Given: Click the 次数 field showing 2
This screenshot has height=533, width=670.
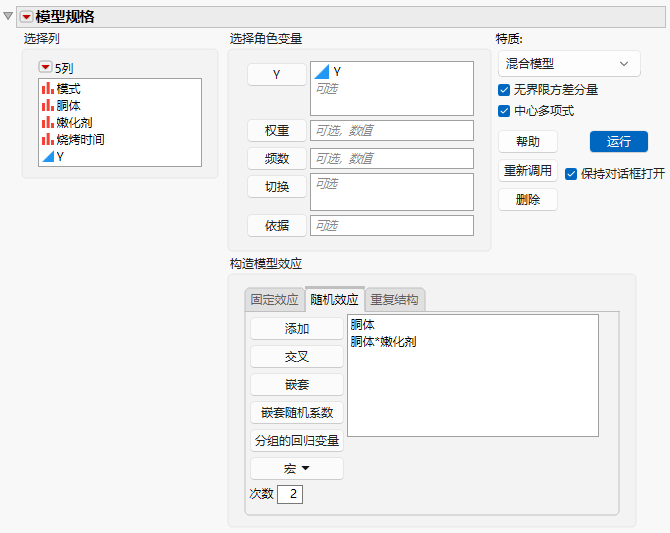Looking at the screenshot, I should (290, 494).
